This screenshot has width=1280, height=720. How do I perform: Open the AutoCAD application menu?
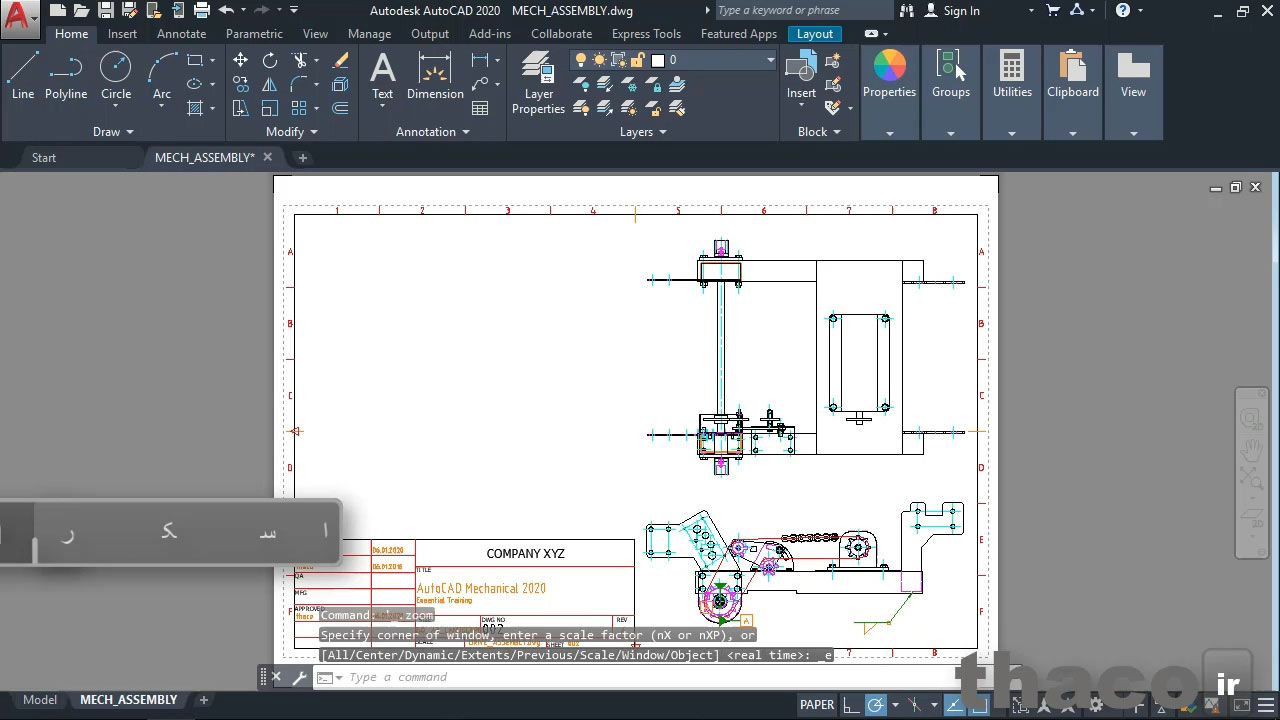(x=19, y=18)
